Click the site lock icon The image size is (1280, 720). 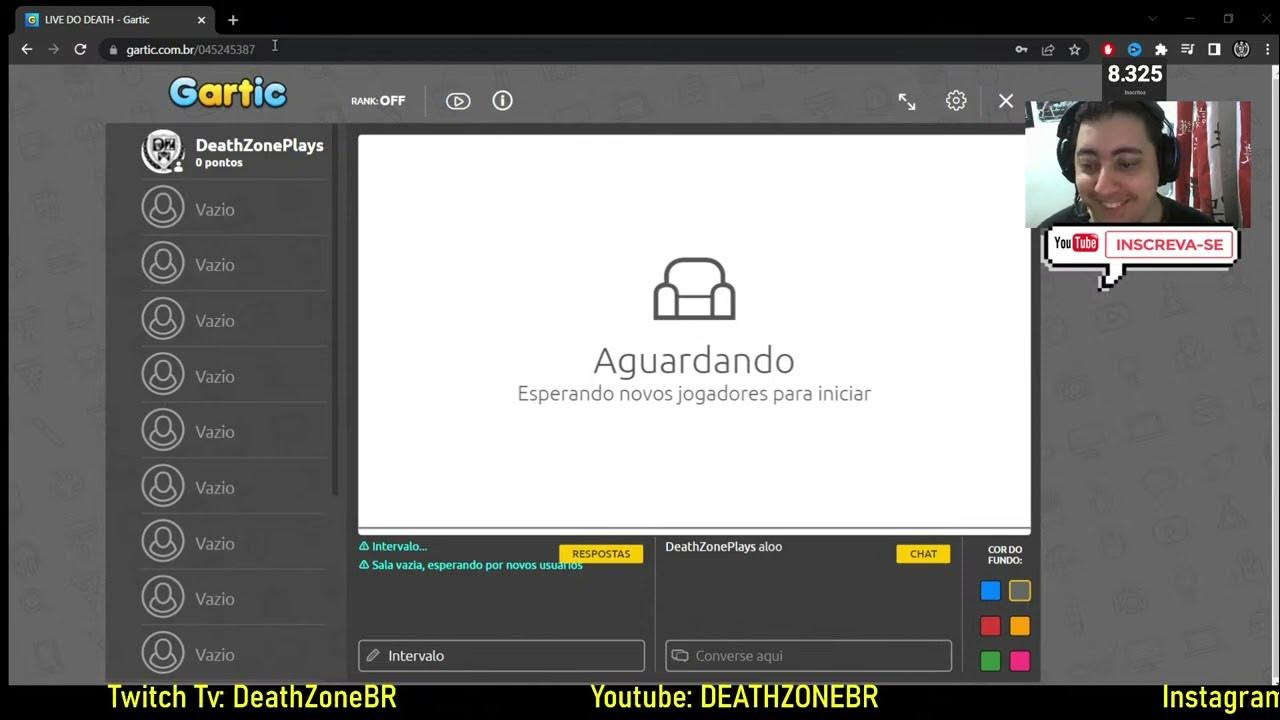[x=113, y=50]
